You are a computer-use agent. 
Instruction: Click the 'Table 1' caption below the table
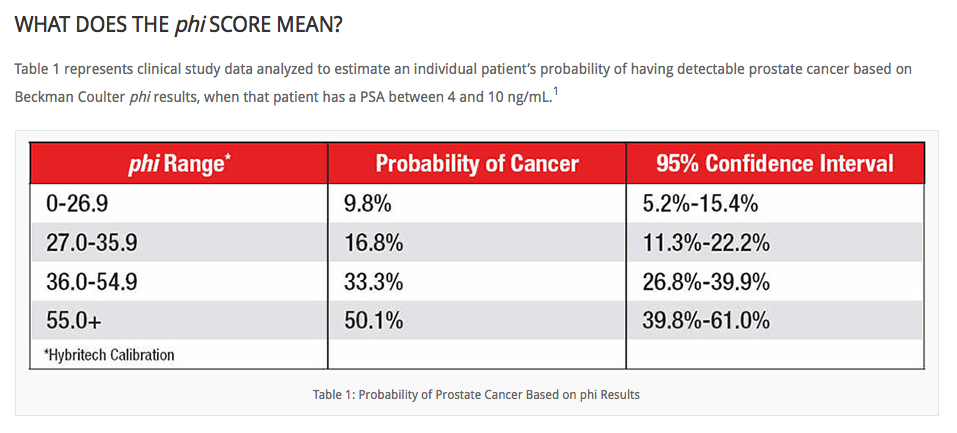click(x=476, y=394)
